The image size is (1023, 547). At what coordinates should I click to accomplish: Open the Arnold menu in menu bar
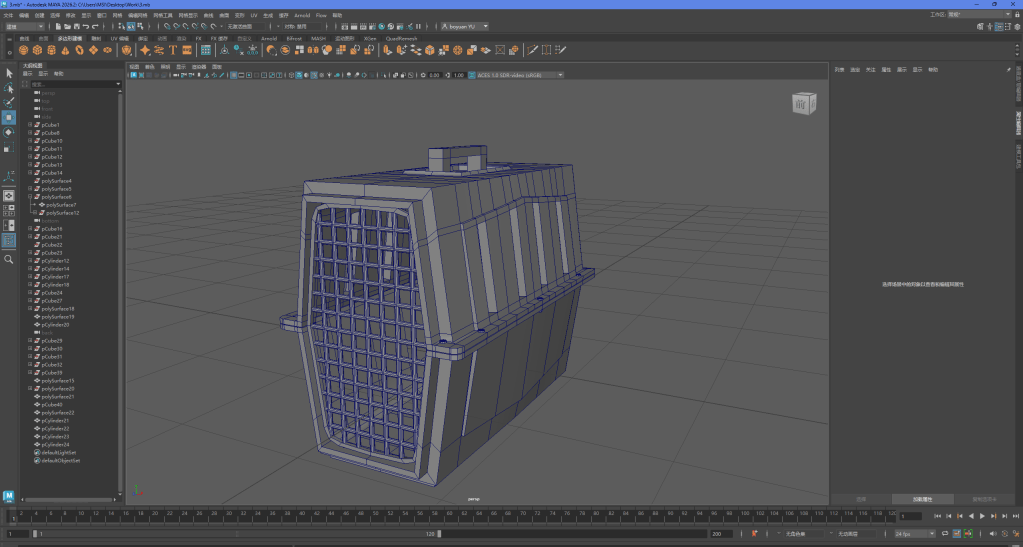pos(302,16)
